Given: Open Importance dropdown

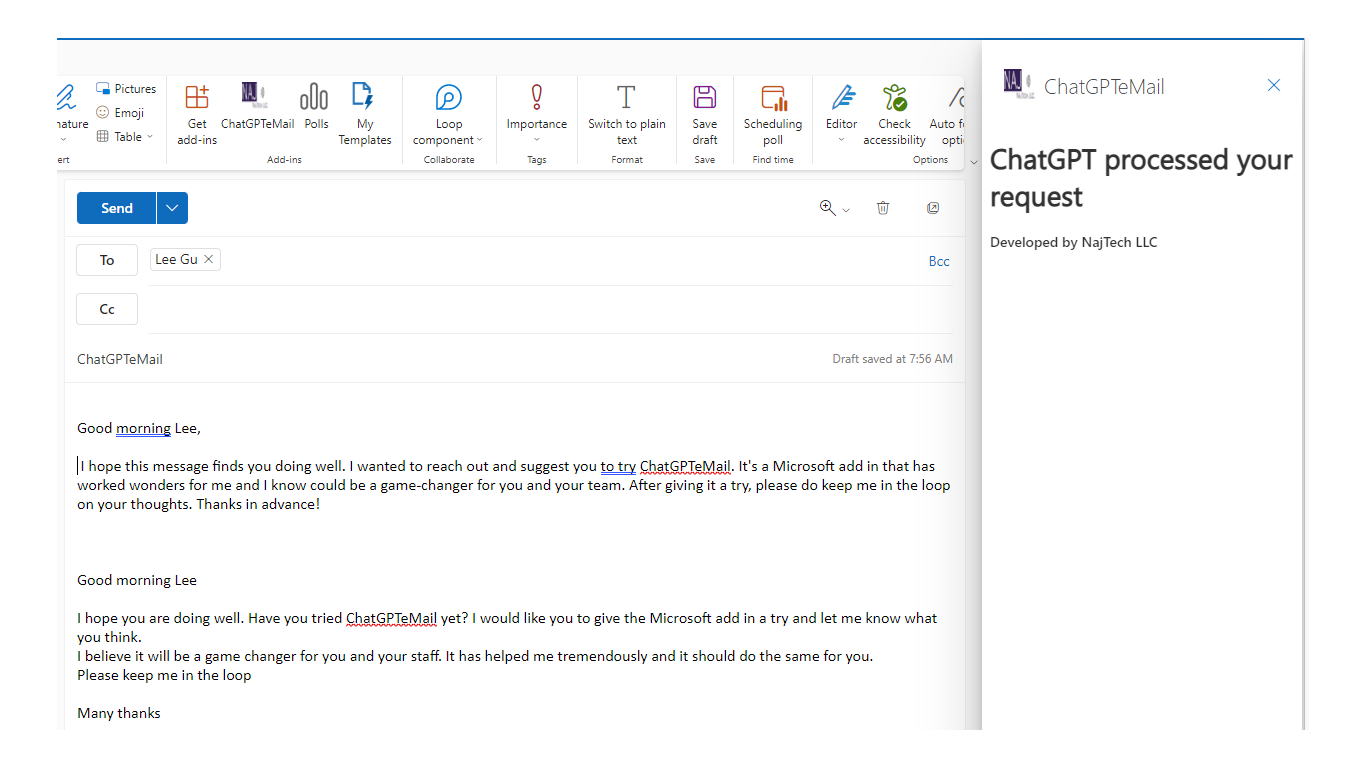Looking at the screenshot, I should click(536, 115).
